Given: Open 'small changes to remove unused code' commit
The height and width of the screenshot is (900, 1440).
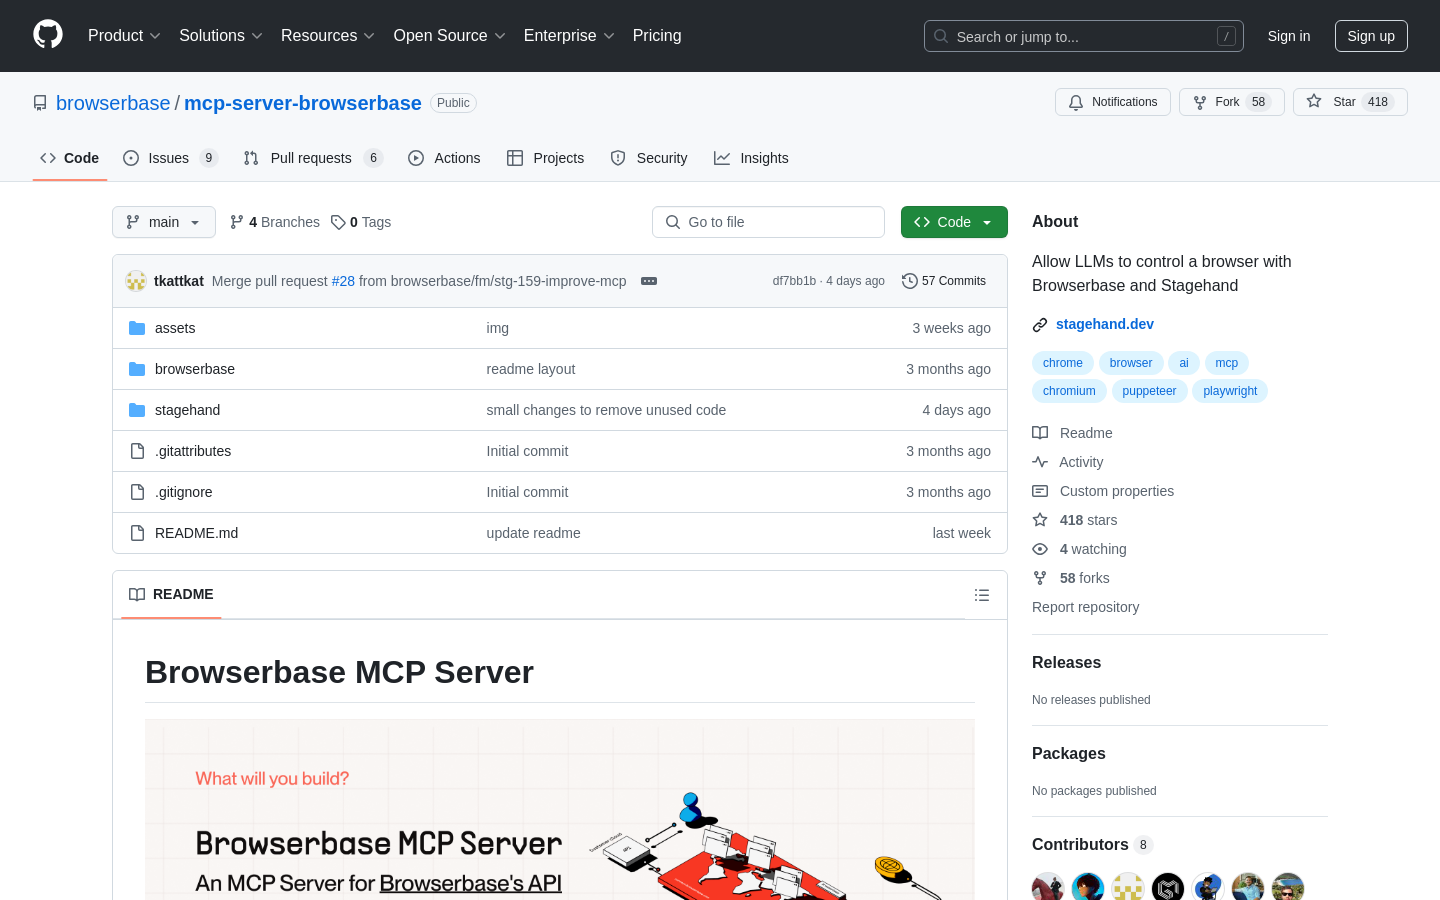Looking at the screenshot, I should 606,410.
